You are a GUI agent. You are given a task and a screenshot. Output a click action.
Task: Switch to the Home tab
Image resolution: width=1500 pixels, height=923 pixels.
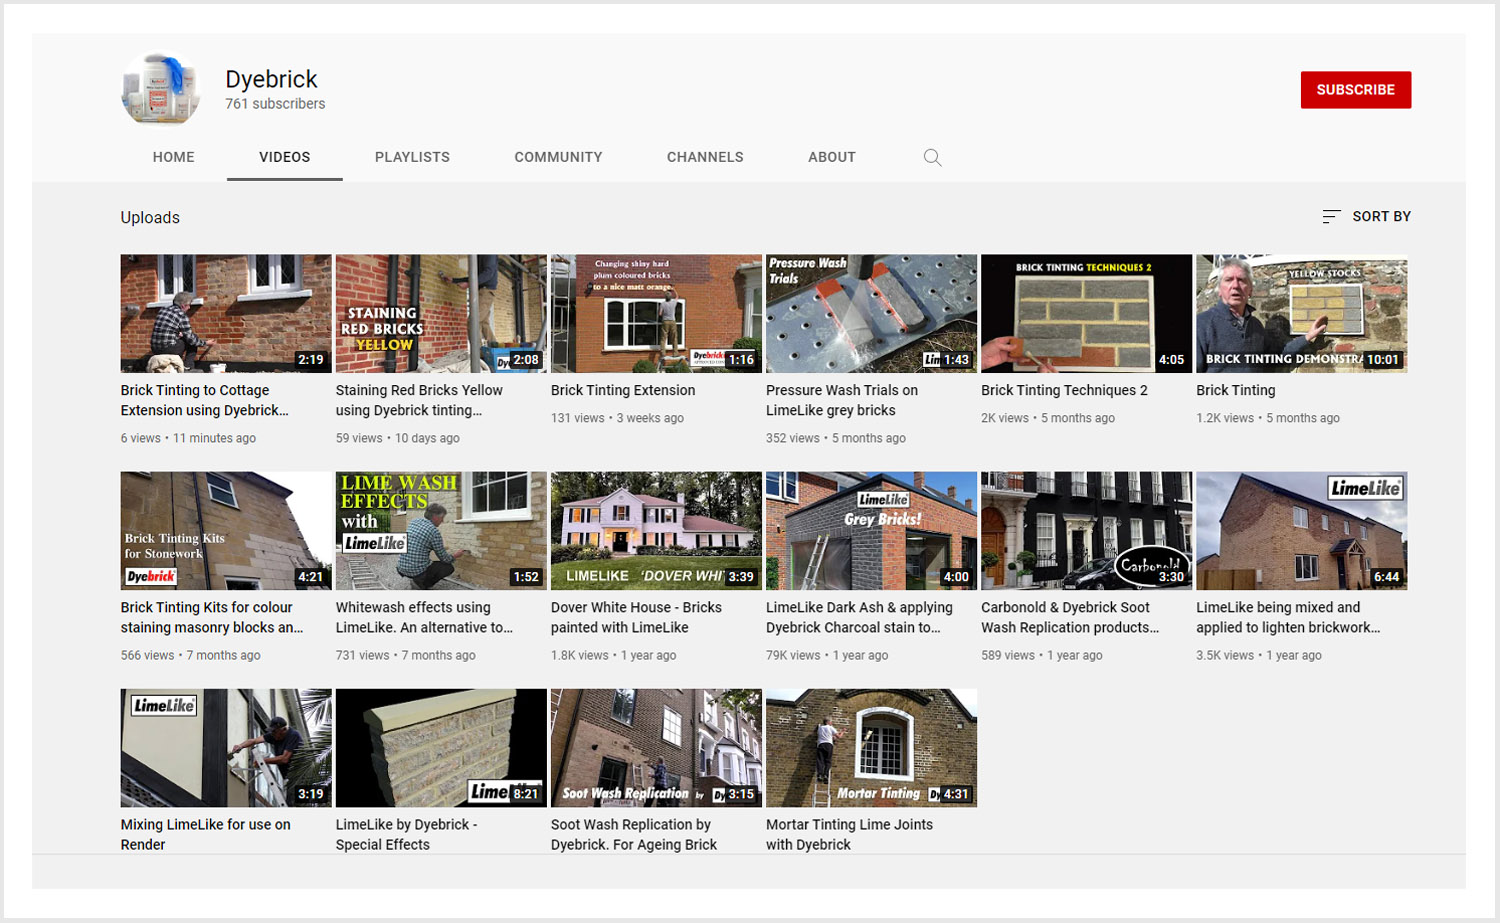pyautogui.click(x=173, y=157)
